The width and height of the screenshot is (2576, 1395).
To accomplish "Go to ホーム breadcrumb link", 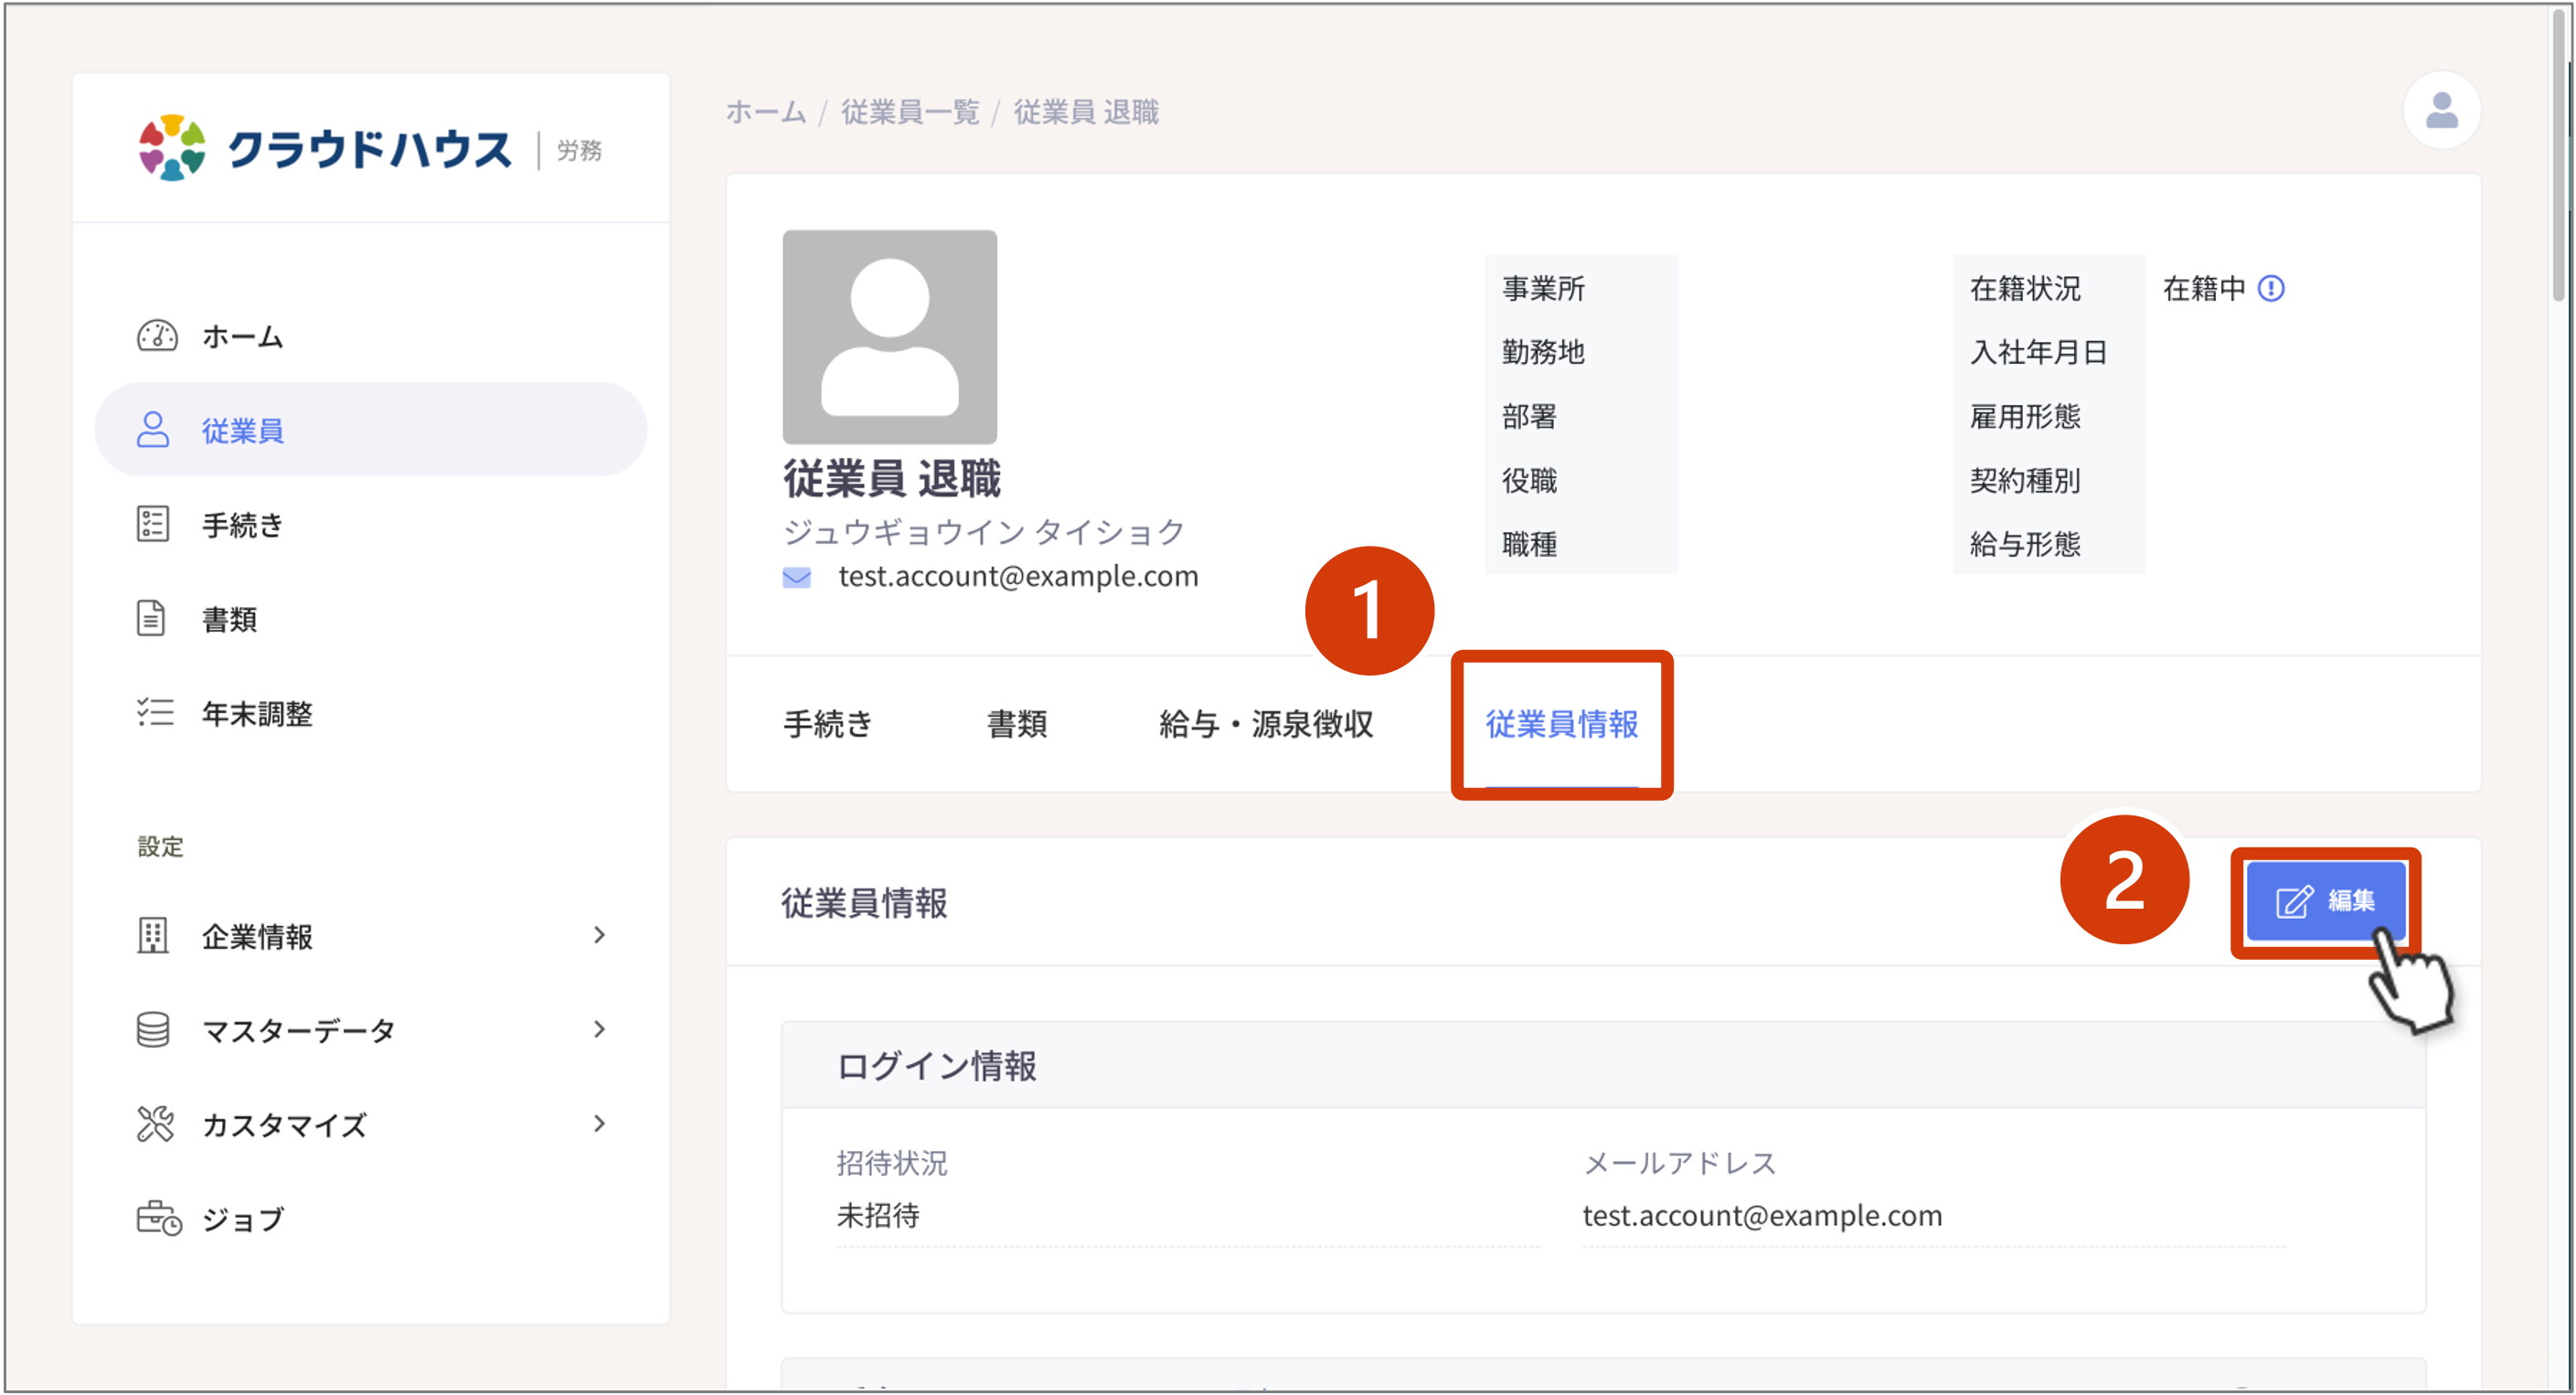I will point(765,112).
